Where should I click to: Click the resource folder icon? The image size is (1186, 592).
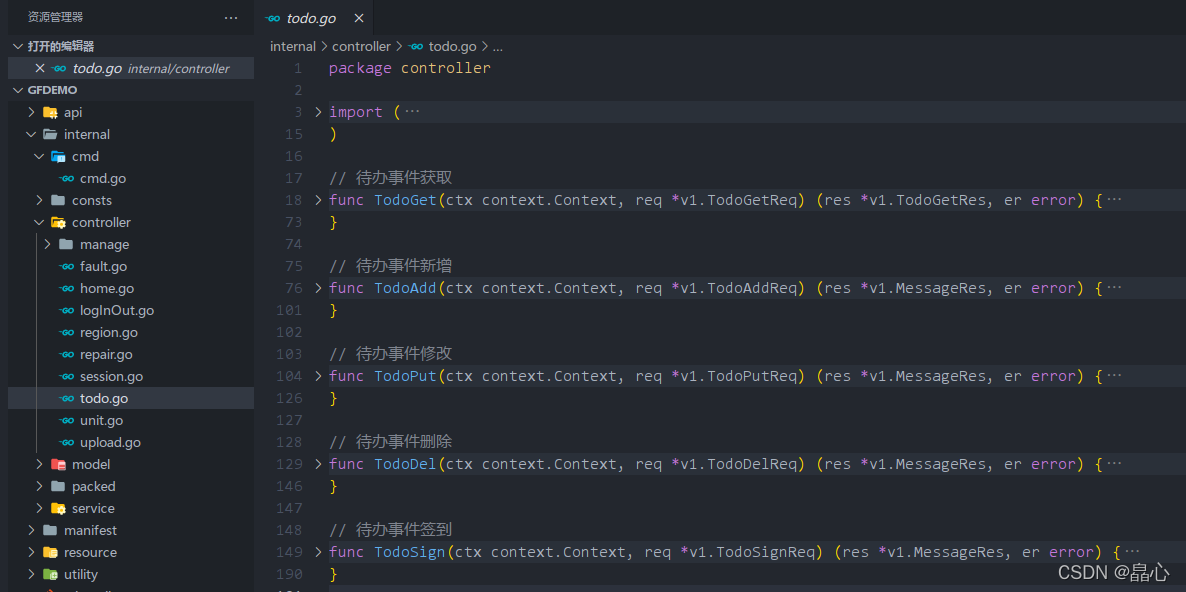[x=50, y=552]
